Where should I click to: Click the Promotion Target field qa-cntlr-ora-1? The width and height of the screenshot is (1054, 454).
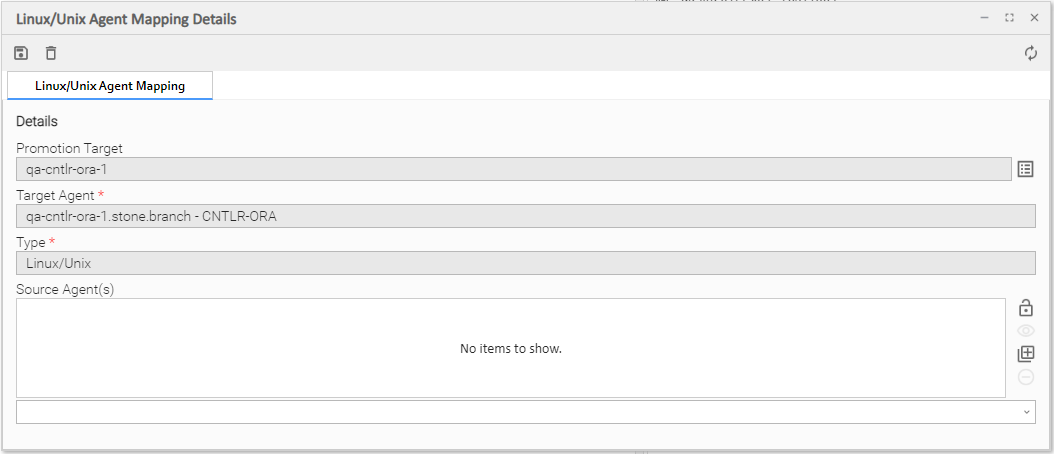click(513, 169)
